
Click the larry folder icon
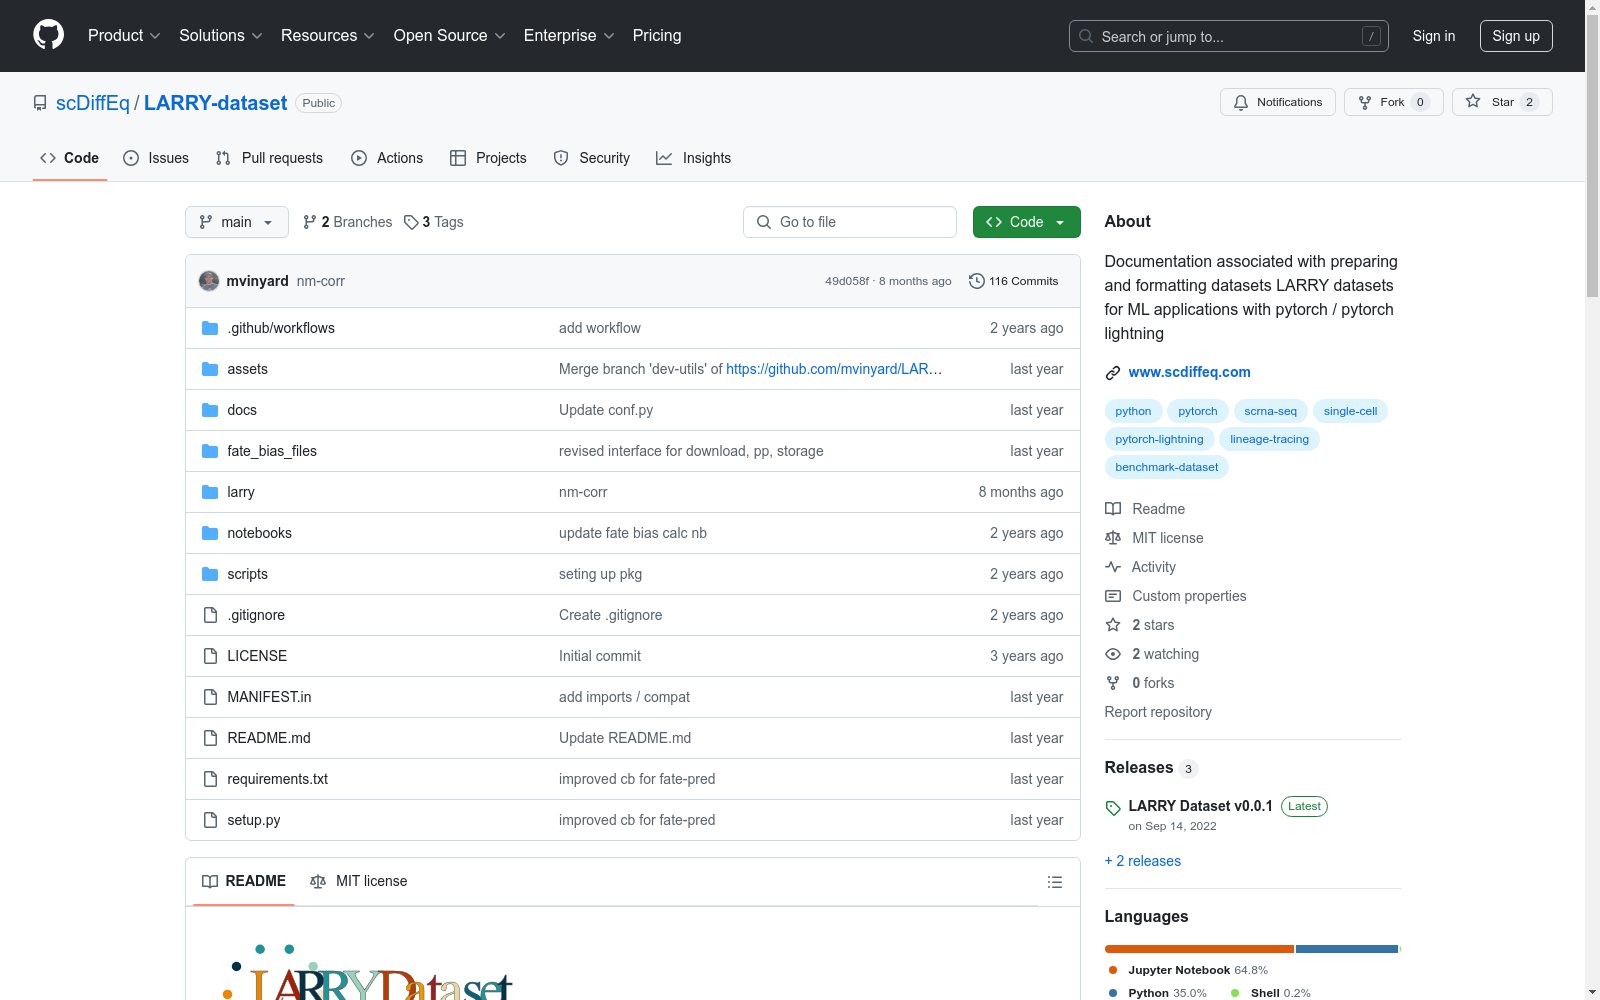point(210,492)
